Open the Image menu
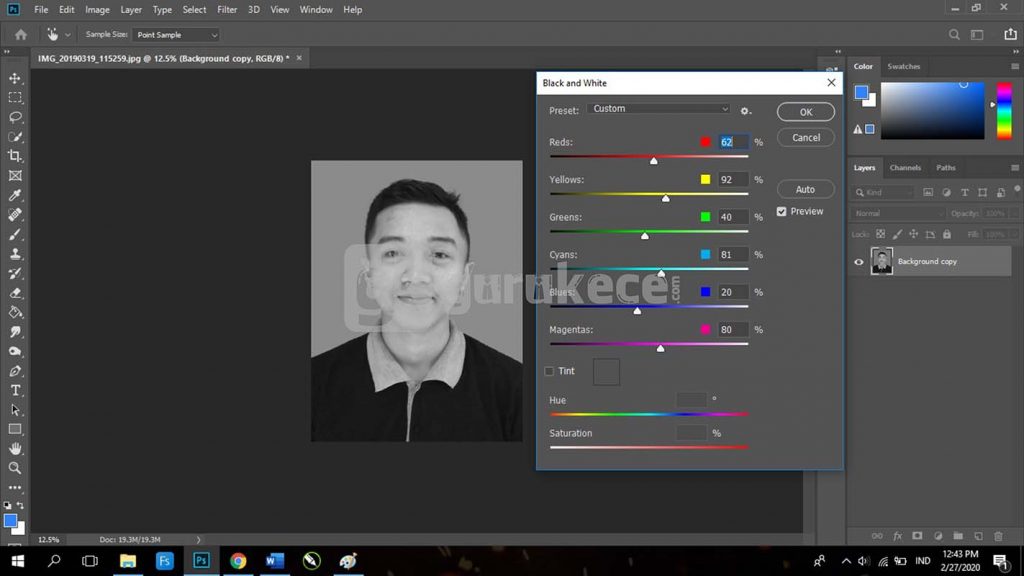This screenshot has width=1024, height=576. tap(97, 10)
